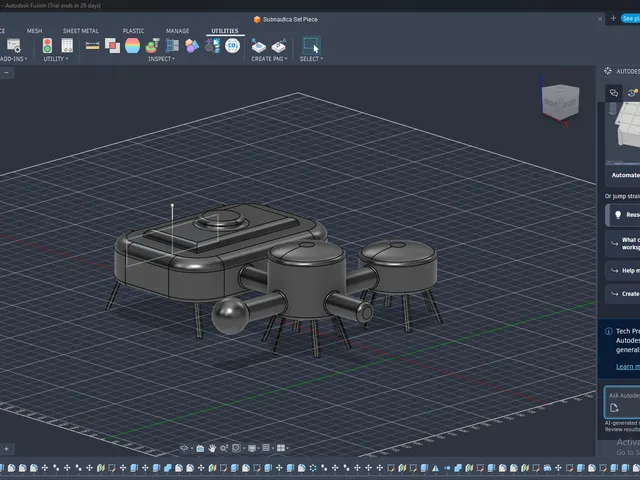Switch to the PLASTIC tab
Viewport: 640px width, 480px height.
133,31
